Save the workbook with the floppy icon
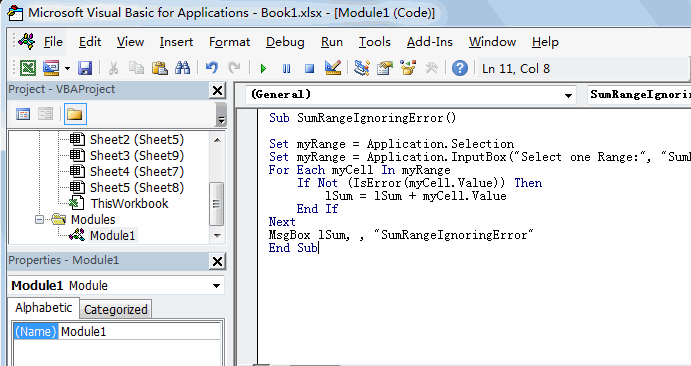Viewport: 691px width, 366px height. point(85,68)
